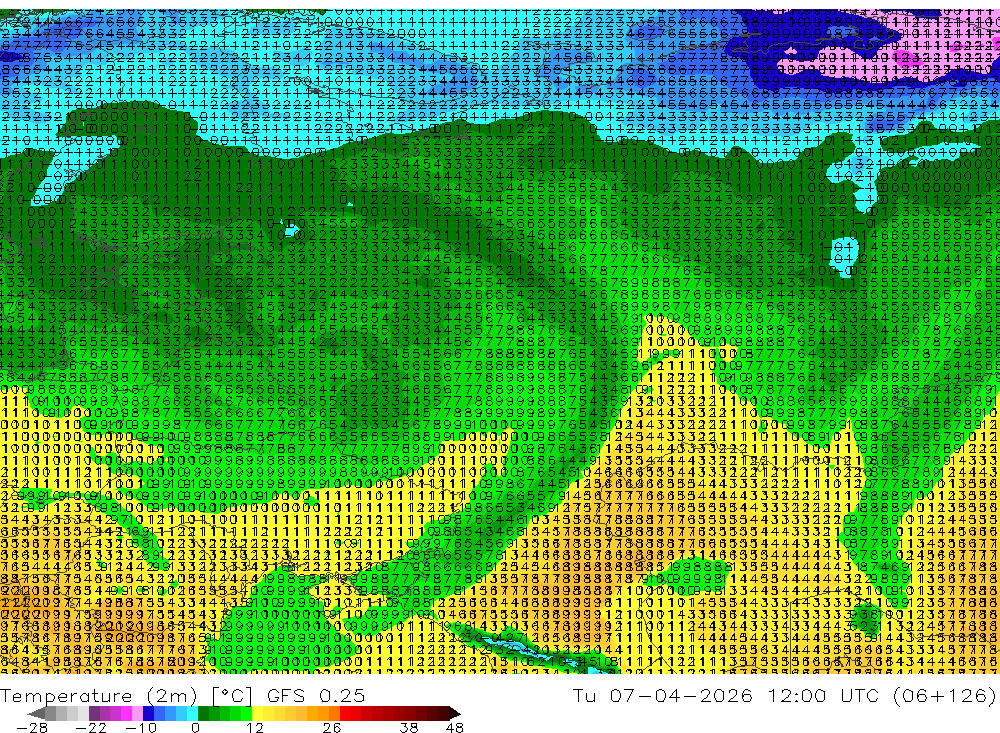Click the '-10' legend value
The width and height of the screenshot is (1000, 733).
point(141,728)
